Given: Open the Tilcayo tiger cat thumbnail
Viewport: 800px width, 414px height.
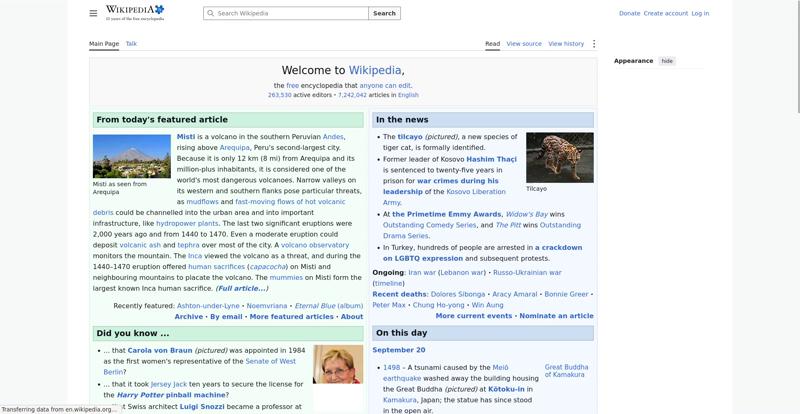Looking at the screenshot, I should [560, 157].
